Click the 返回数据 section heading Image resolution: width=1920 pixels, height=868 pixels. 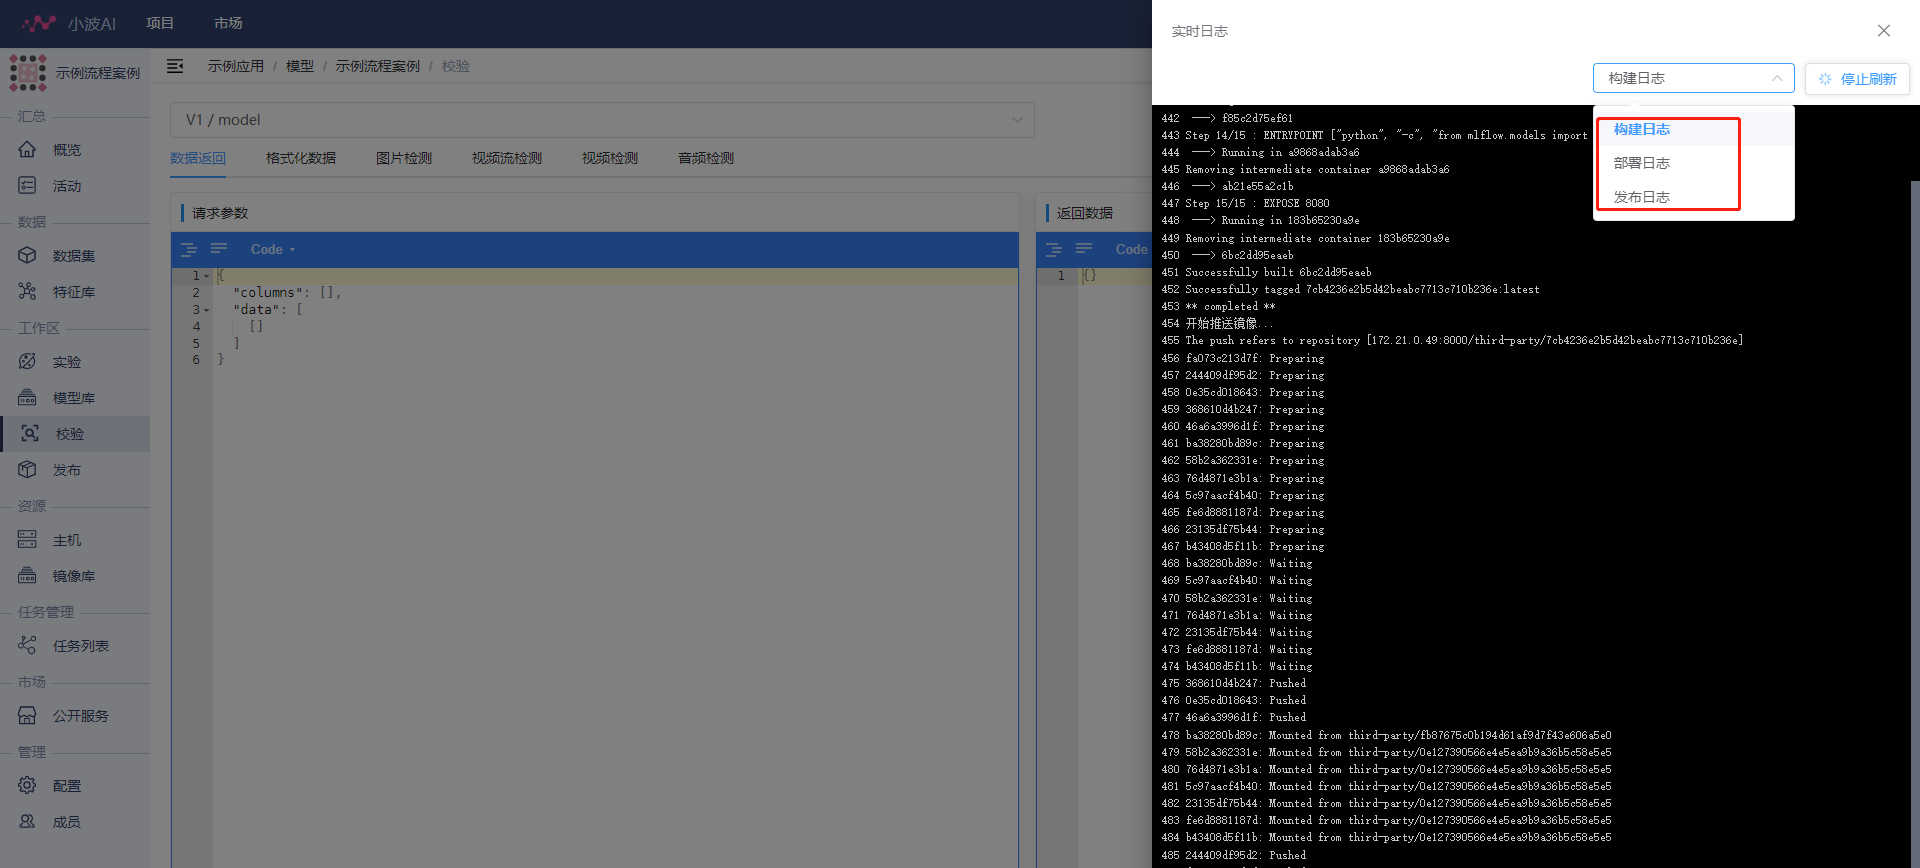1085,213
